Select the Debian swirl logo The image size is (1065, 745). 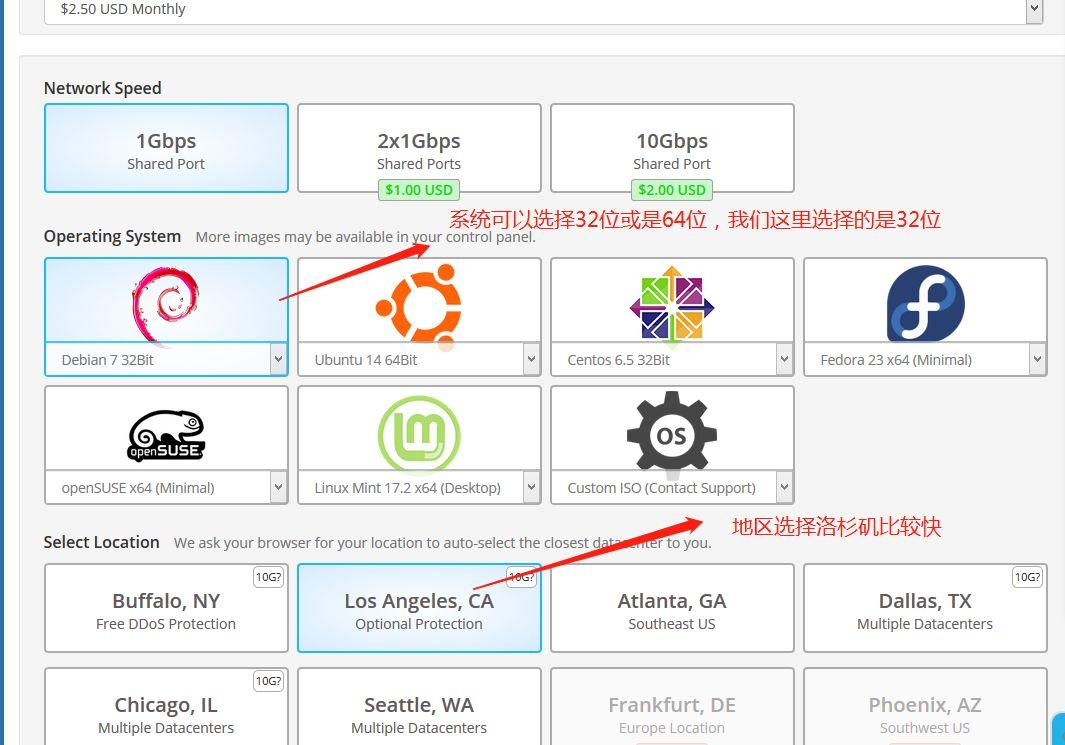[165, 305]
